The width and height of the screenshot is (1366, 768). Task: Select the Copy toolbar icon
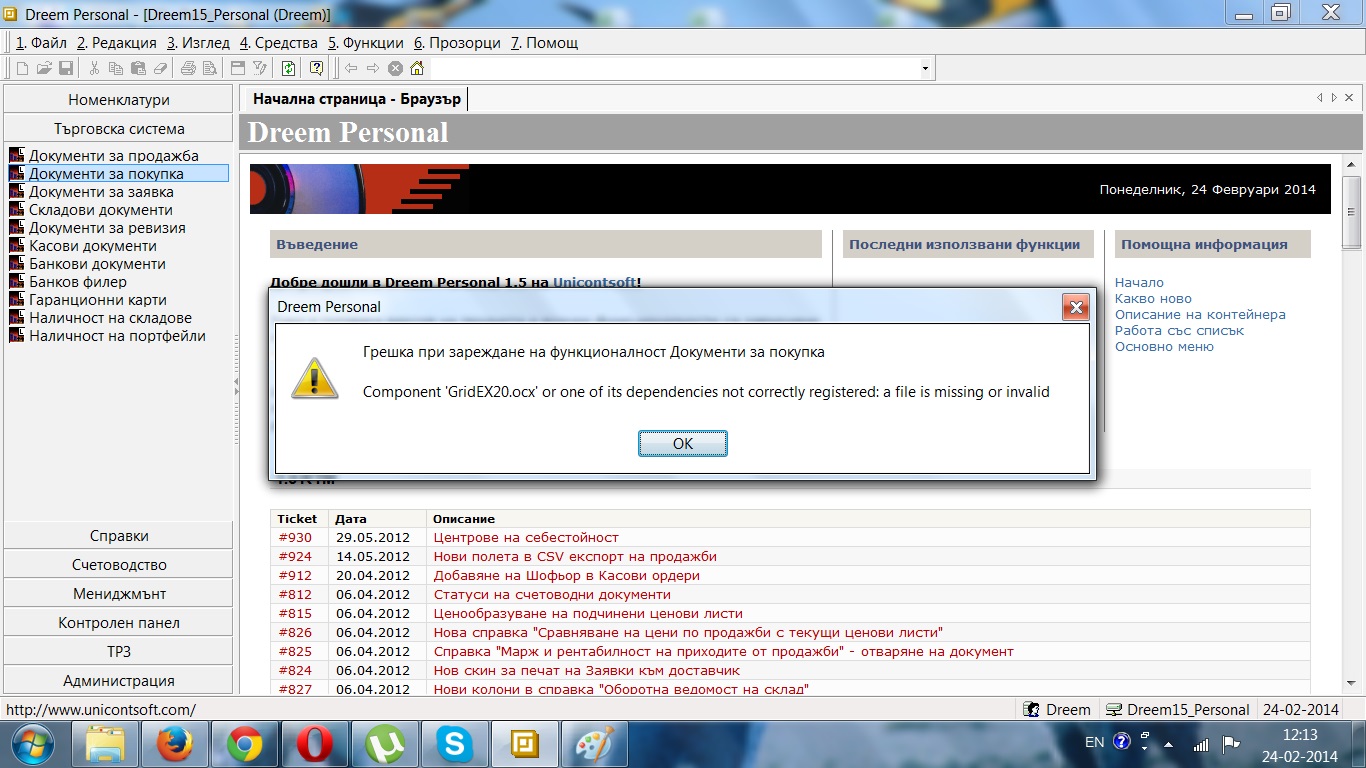116,68
